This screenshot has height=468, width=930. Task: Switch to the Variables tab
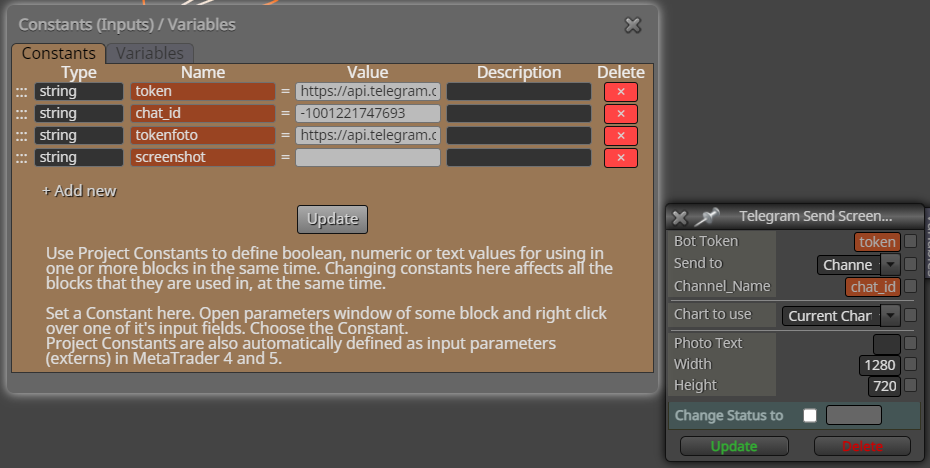[149, 53]
